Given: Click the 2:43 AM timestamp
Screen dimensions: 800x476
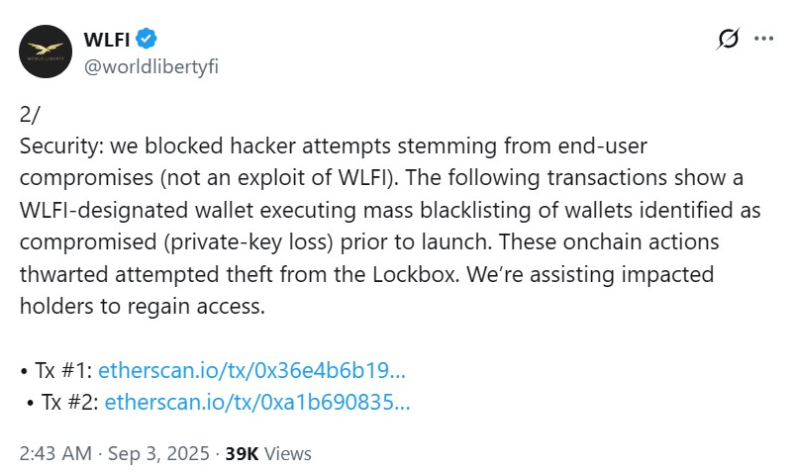Looking at the screenshot, I should [x=56, y=453].
